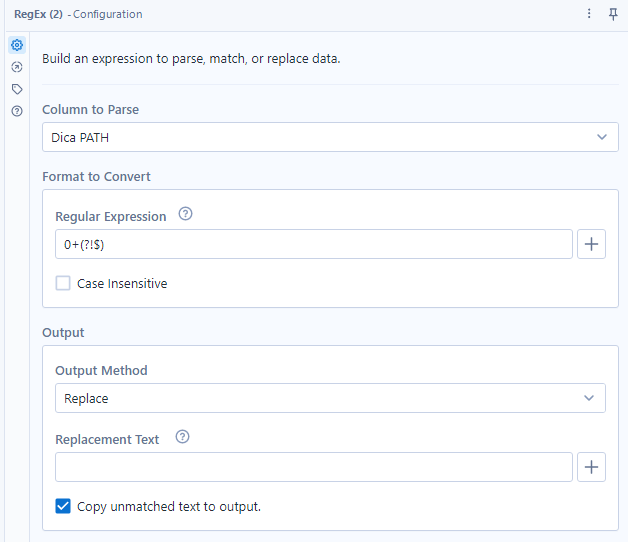
Task: Open the help question mark in sidebar
Action: 17,111
